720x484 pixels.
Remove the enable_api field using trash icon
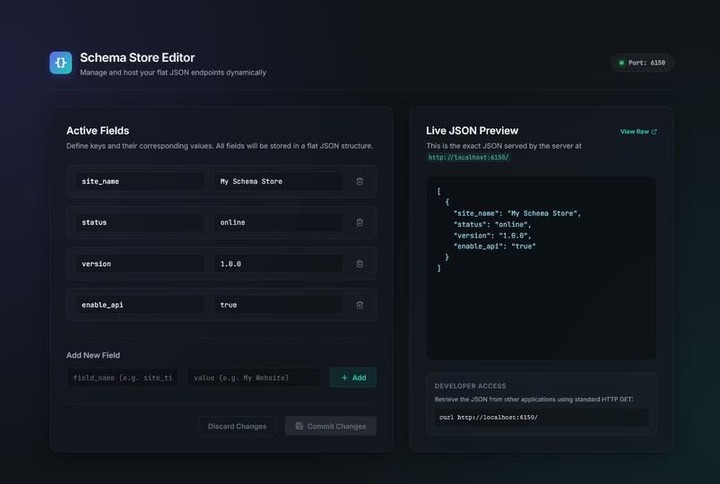click(360, 305)
